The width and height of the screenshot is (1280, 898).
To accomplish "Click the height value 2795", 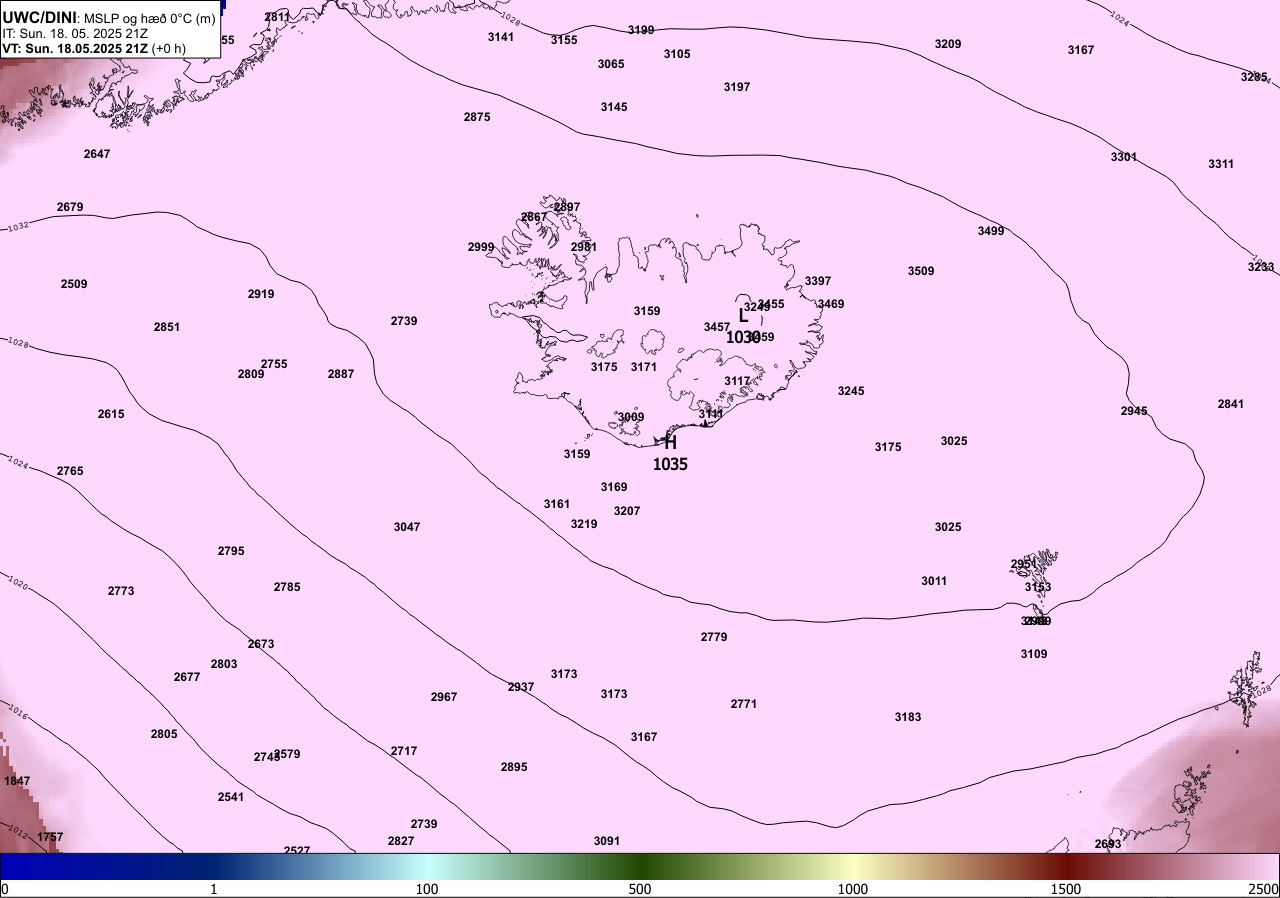I will click(x=231, y=551).
